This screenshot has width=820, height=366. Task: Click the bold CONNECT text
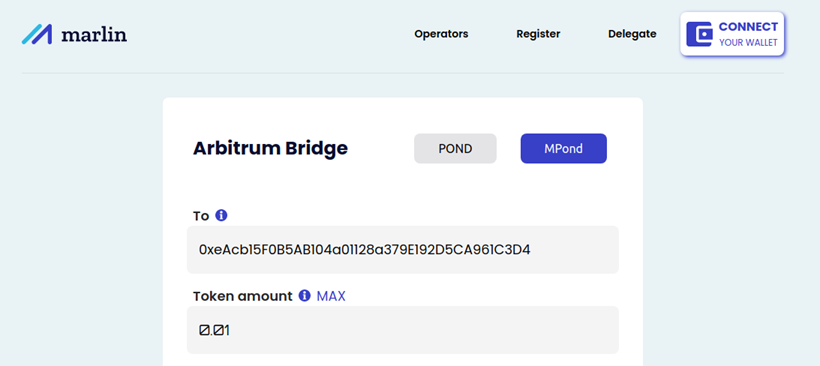click(x=748, y=27)
